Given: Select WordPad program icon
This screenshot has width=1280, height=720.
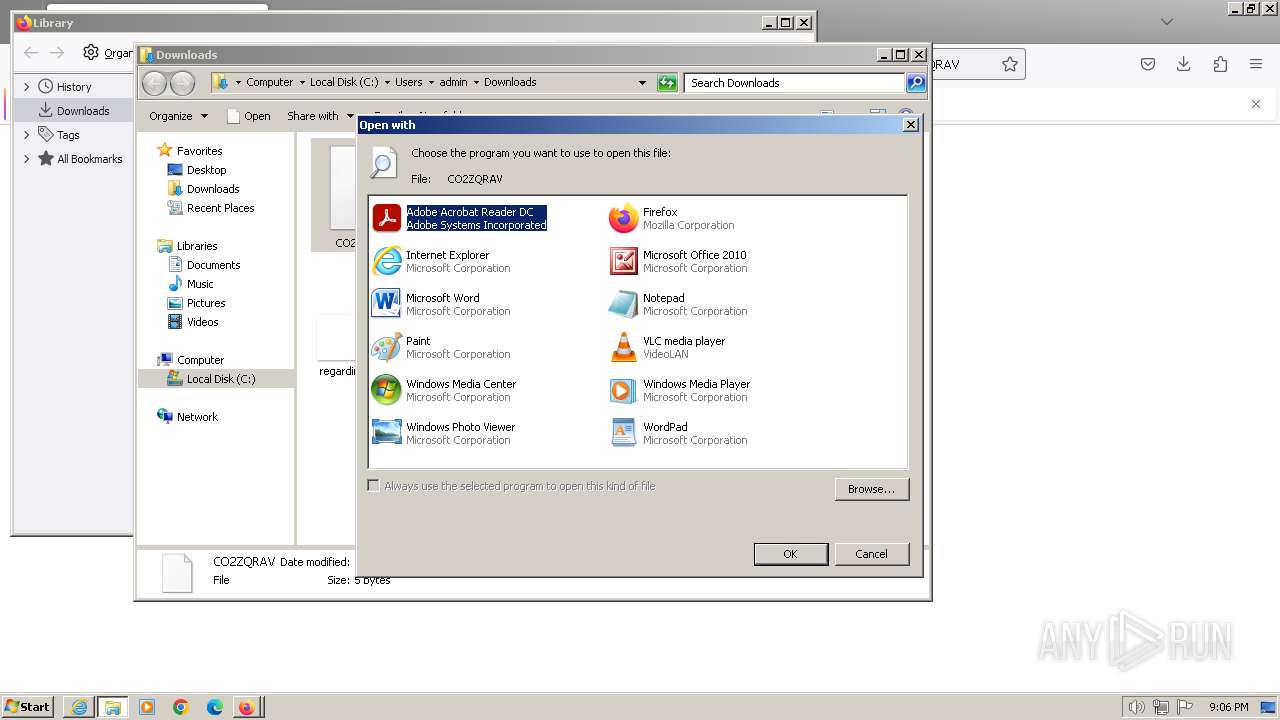Looking at the screenshot, I should coord(623,433).
